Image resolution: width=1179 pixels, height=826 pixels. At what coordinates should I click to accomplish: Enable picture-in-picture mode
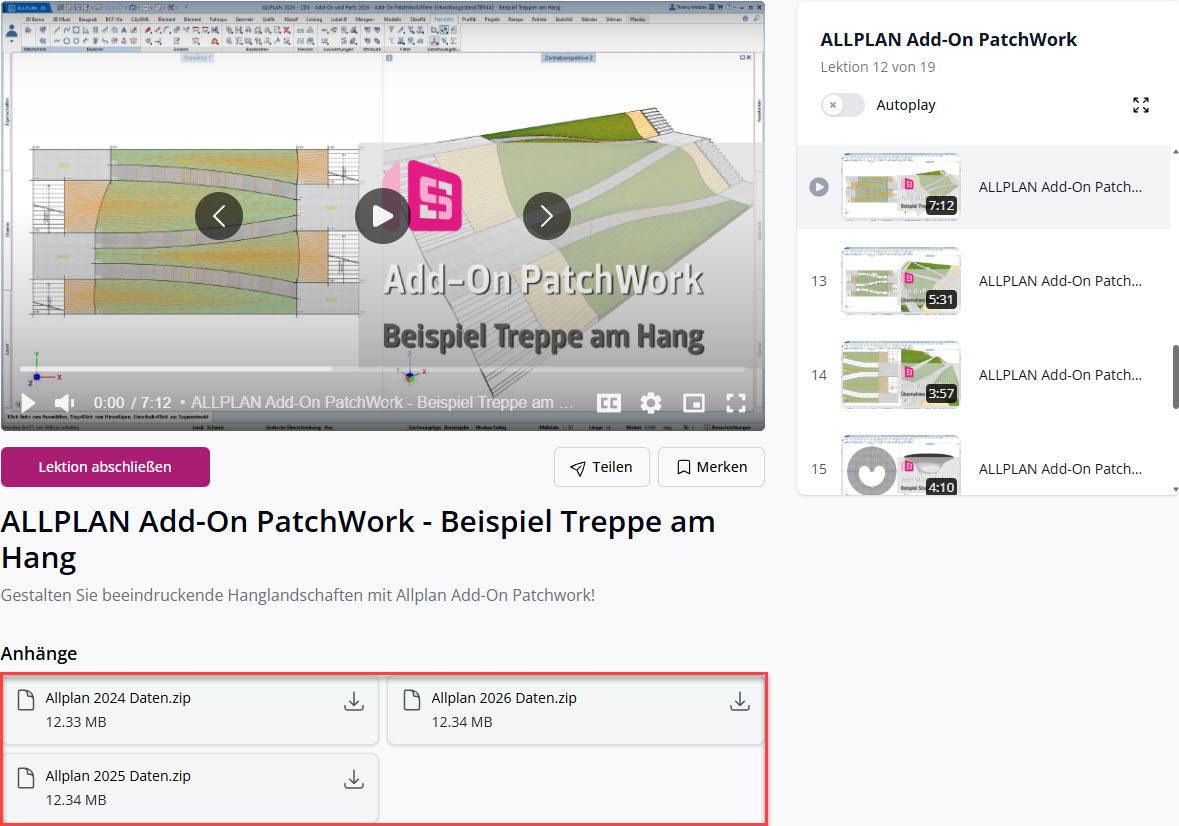click(694, 403)
